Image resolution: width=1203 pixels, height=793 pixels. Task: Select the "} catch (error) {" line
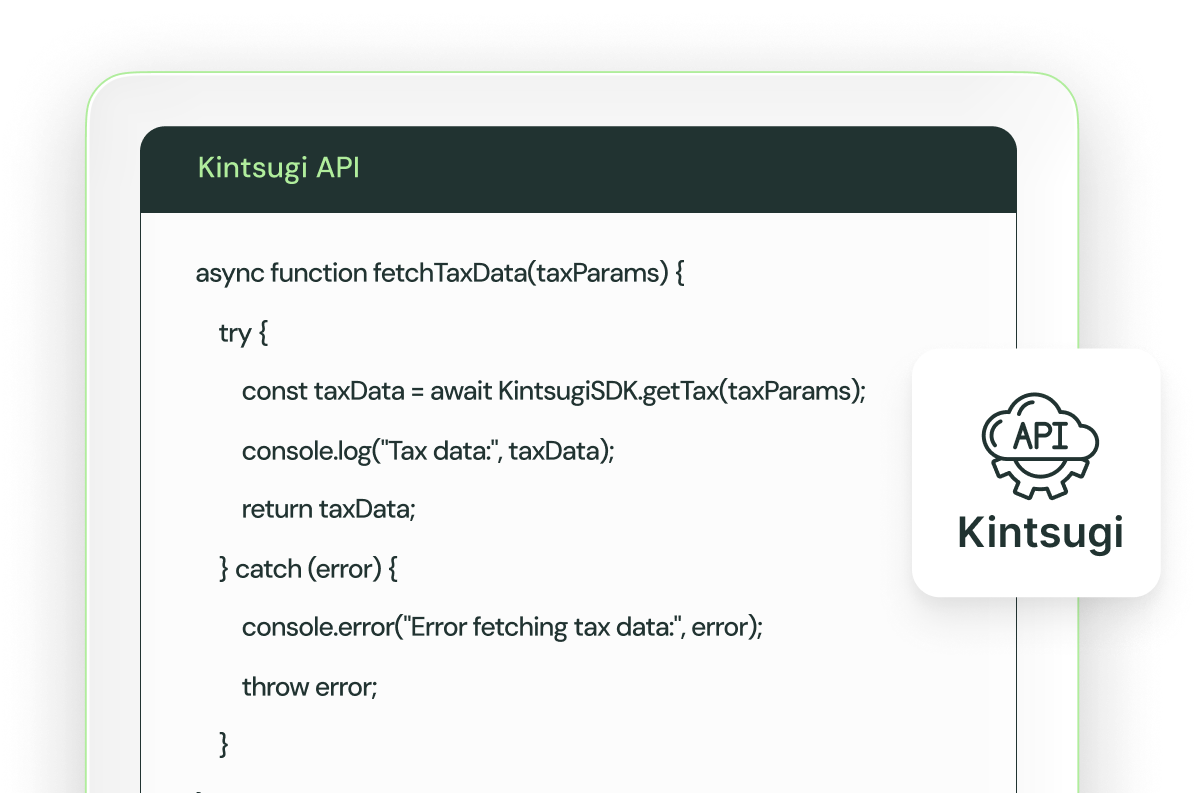[x=308, y=569]
